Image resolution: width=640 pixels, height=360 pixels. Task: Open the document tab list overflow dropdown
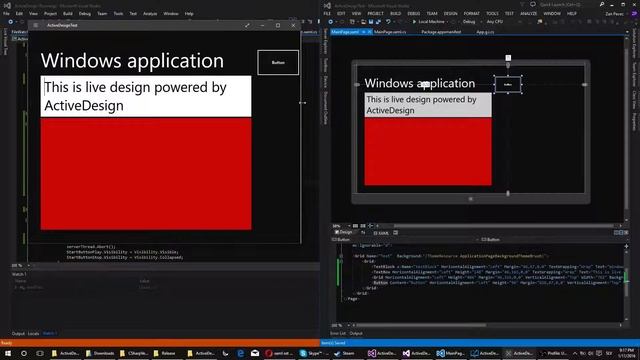tap(627, 32)
